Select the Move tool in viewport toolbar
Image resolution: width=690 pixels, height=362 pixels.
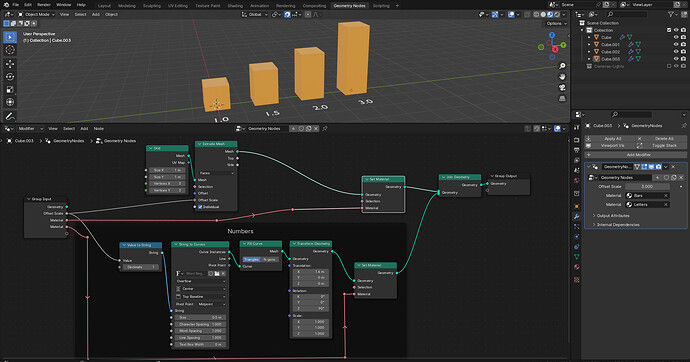point(10,63)
